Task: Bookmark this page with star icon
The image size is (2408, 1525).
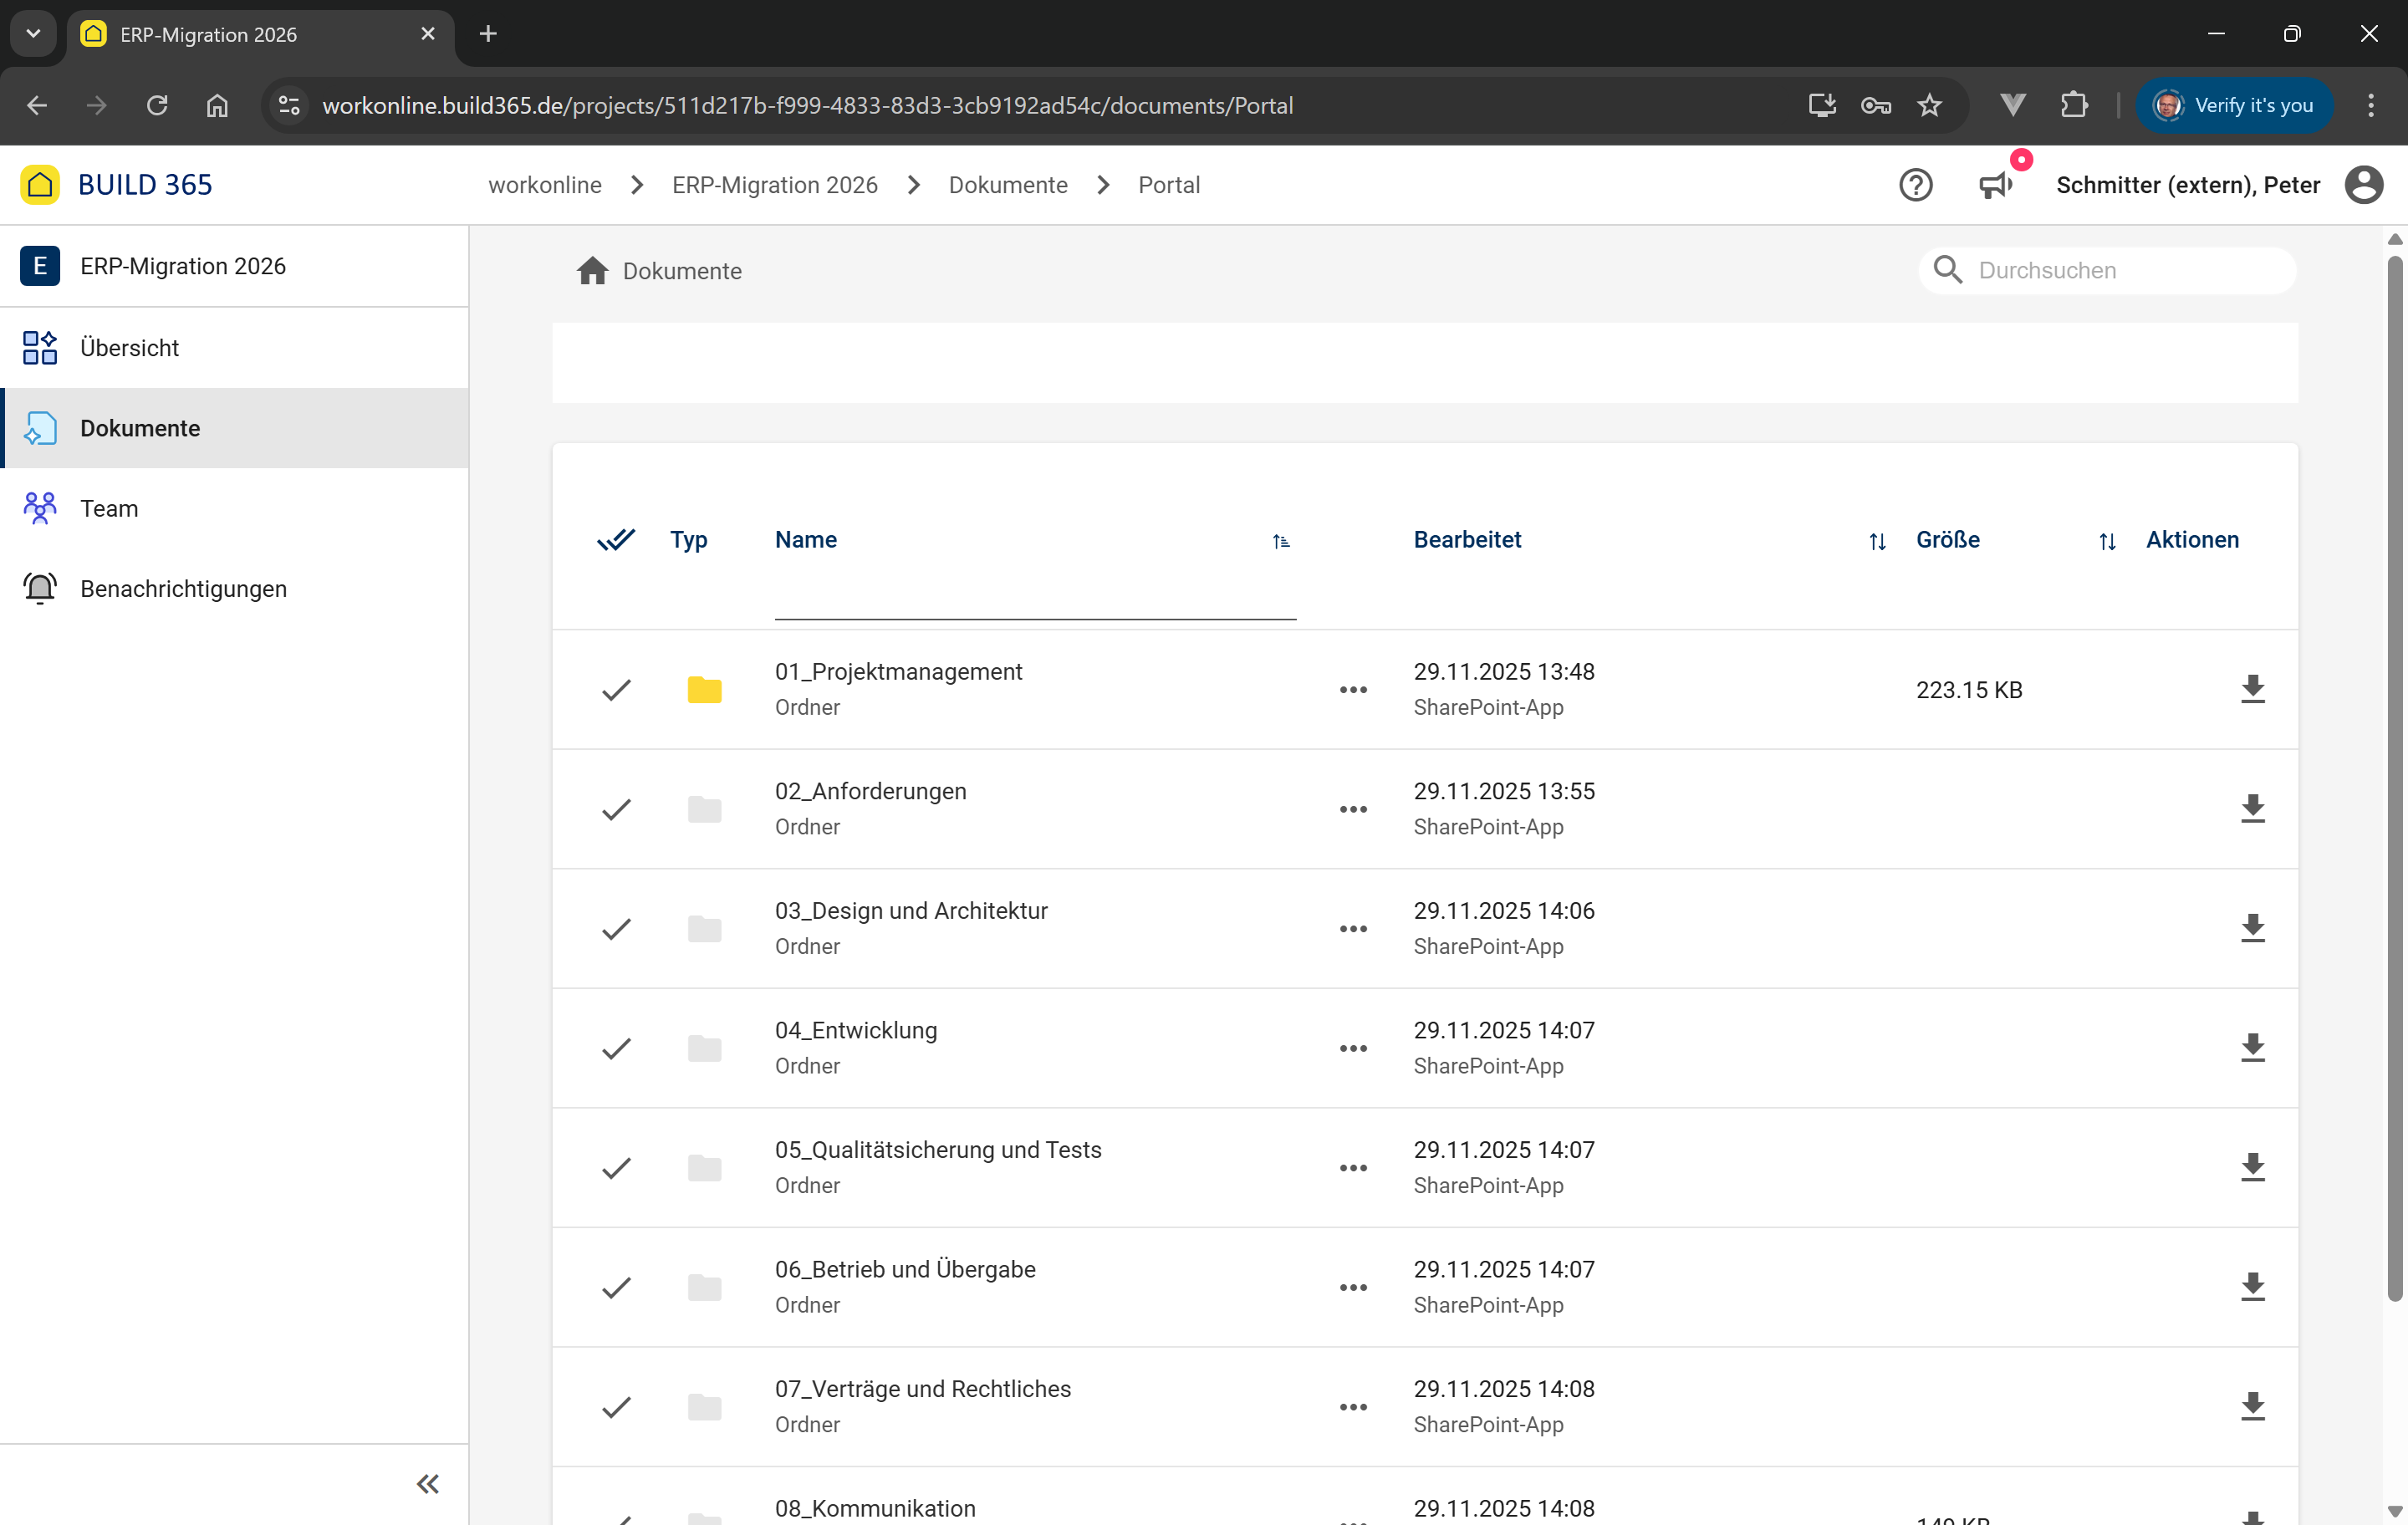Action: coord(1929,105)
